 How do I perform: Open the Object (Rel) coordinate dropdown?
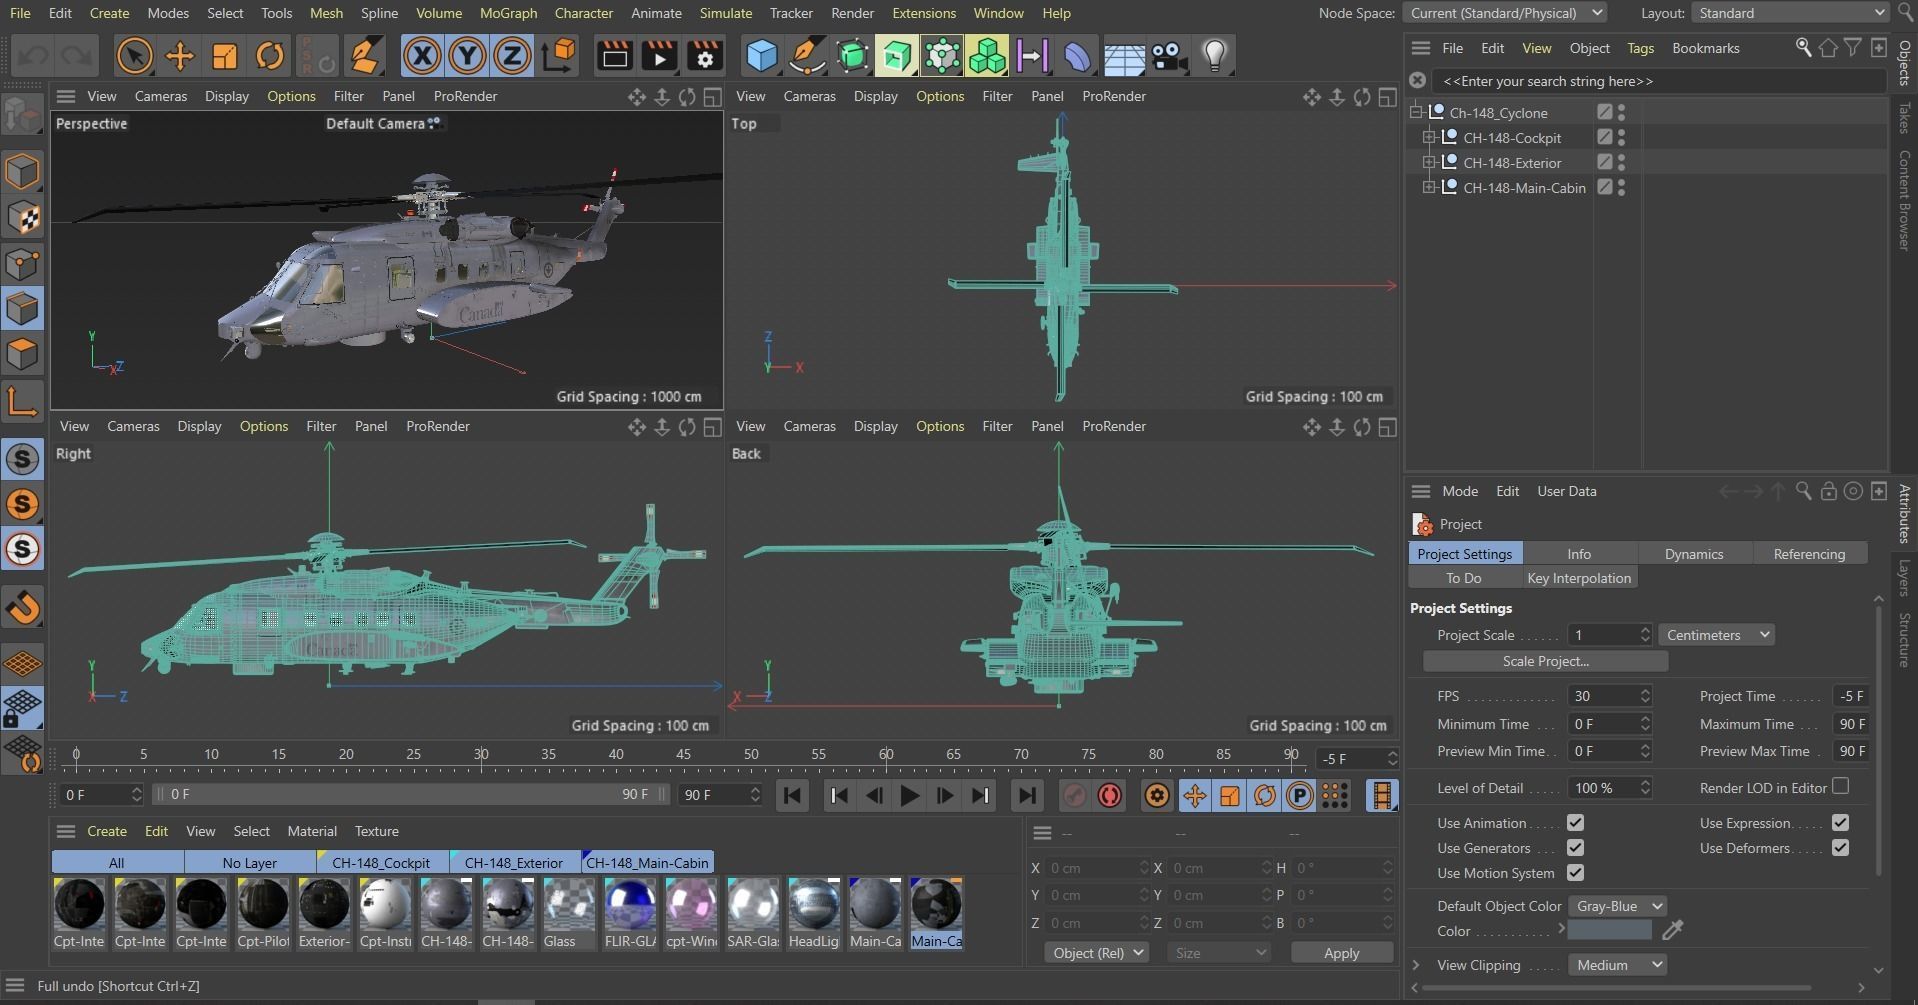click(x=1097, y=953)
